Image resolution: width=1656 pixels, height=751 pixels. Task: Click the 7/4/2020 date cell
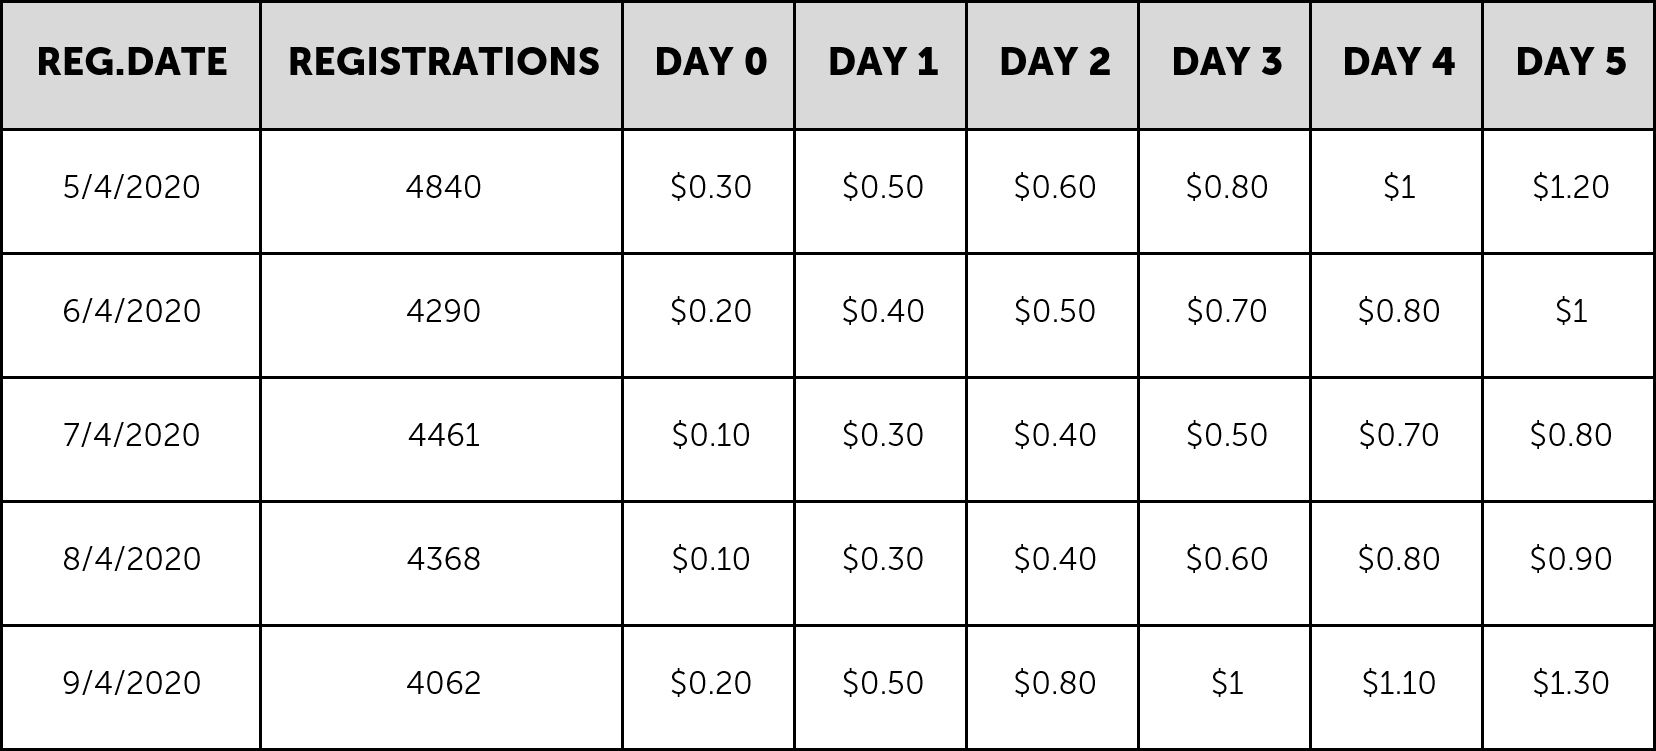pos(131,439)
